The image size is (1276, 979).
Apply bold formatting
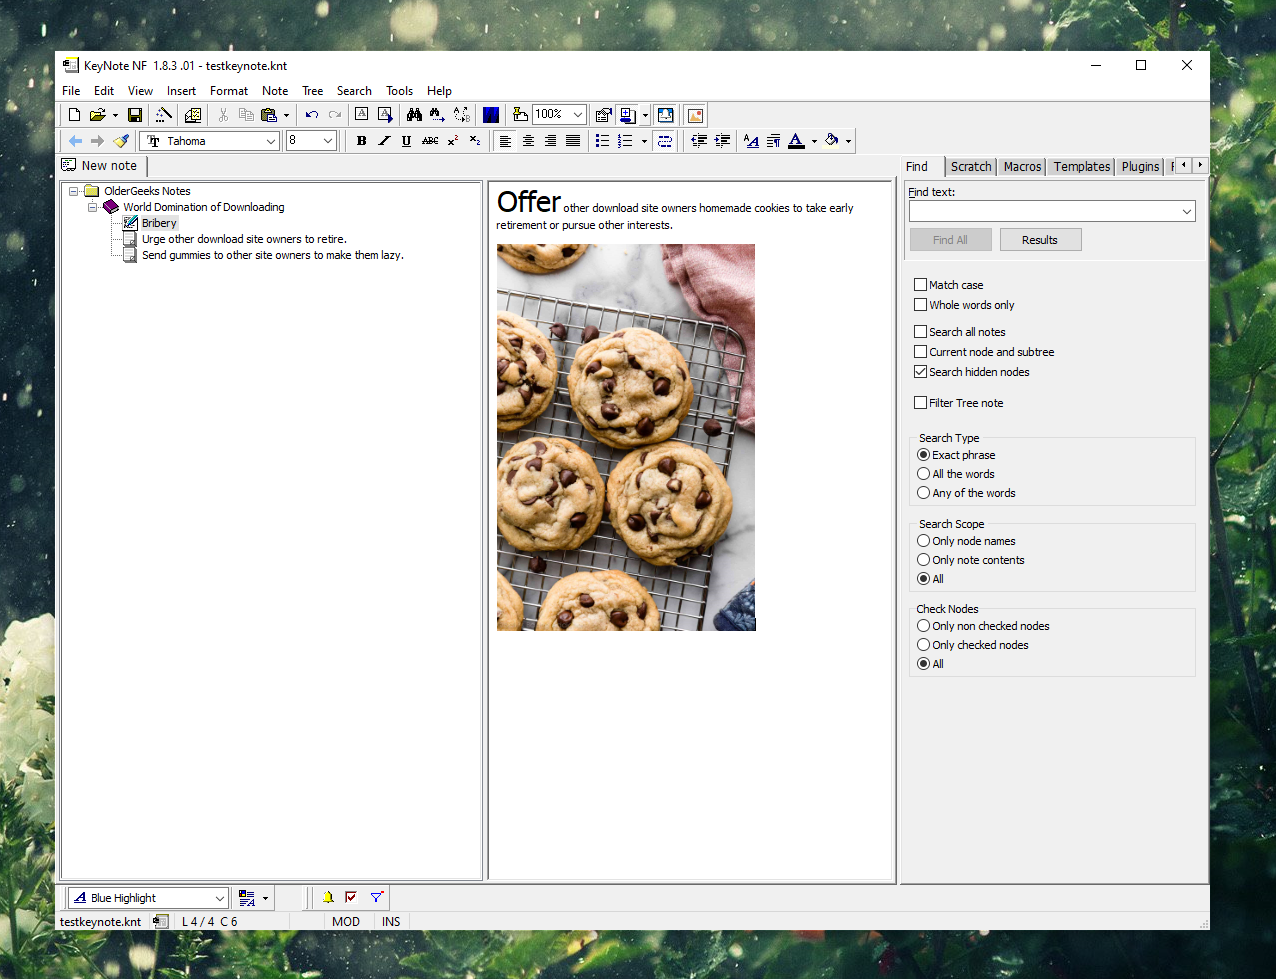(x=361, y=141)
